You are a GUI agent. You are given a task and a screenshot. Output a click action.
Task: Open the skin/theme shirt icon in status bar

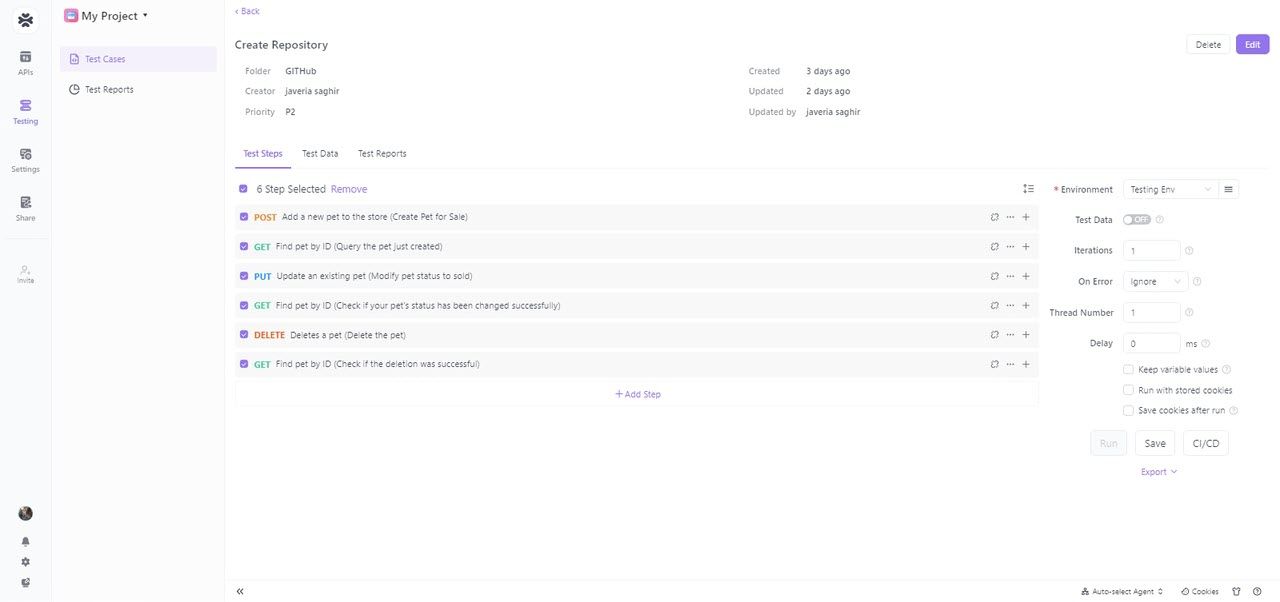pos(1236,591)
